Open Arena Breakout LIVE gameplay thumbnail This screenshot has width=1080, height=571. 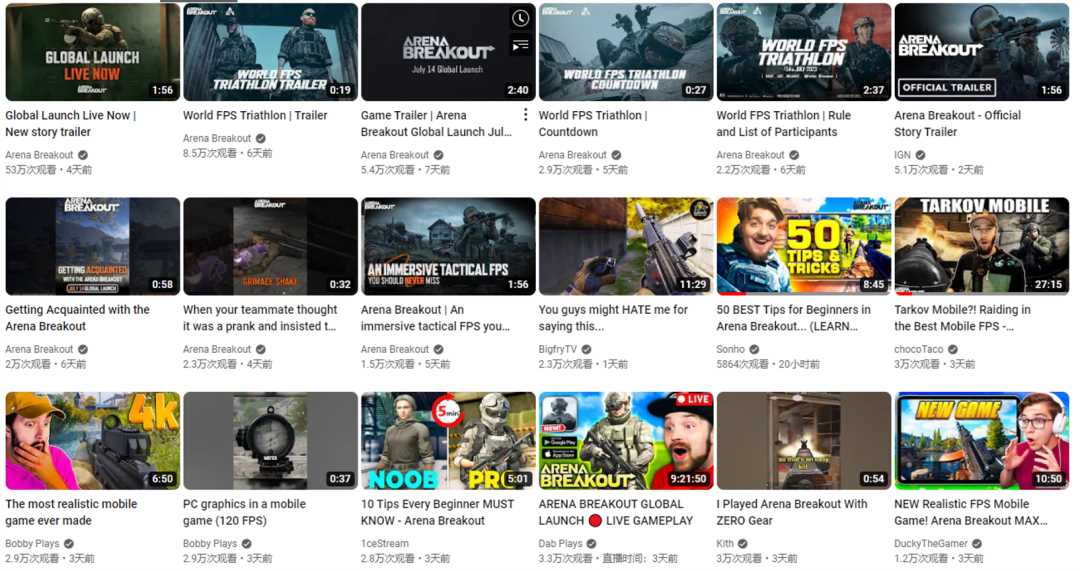coord(625,441)
